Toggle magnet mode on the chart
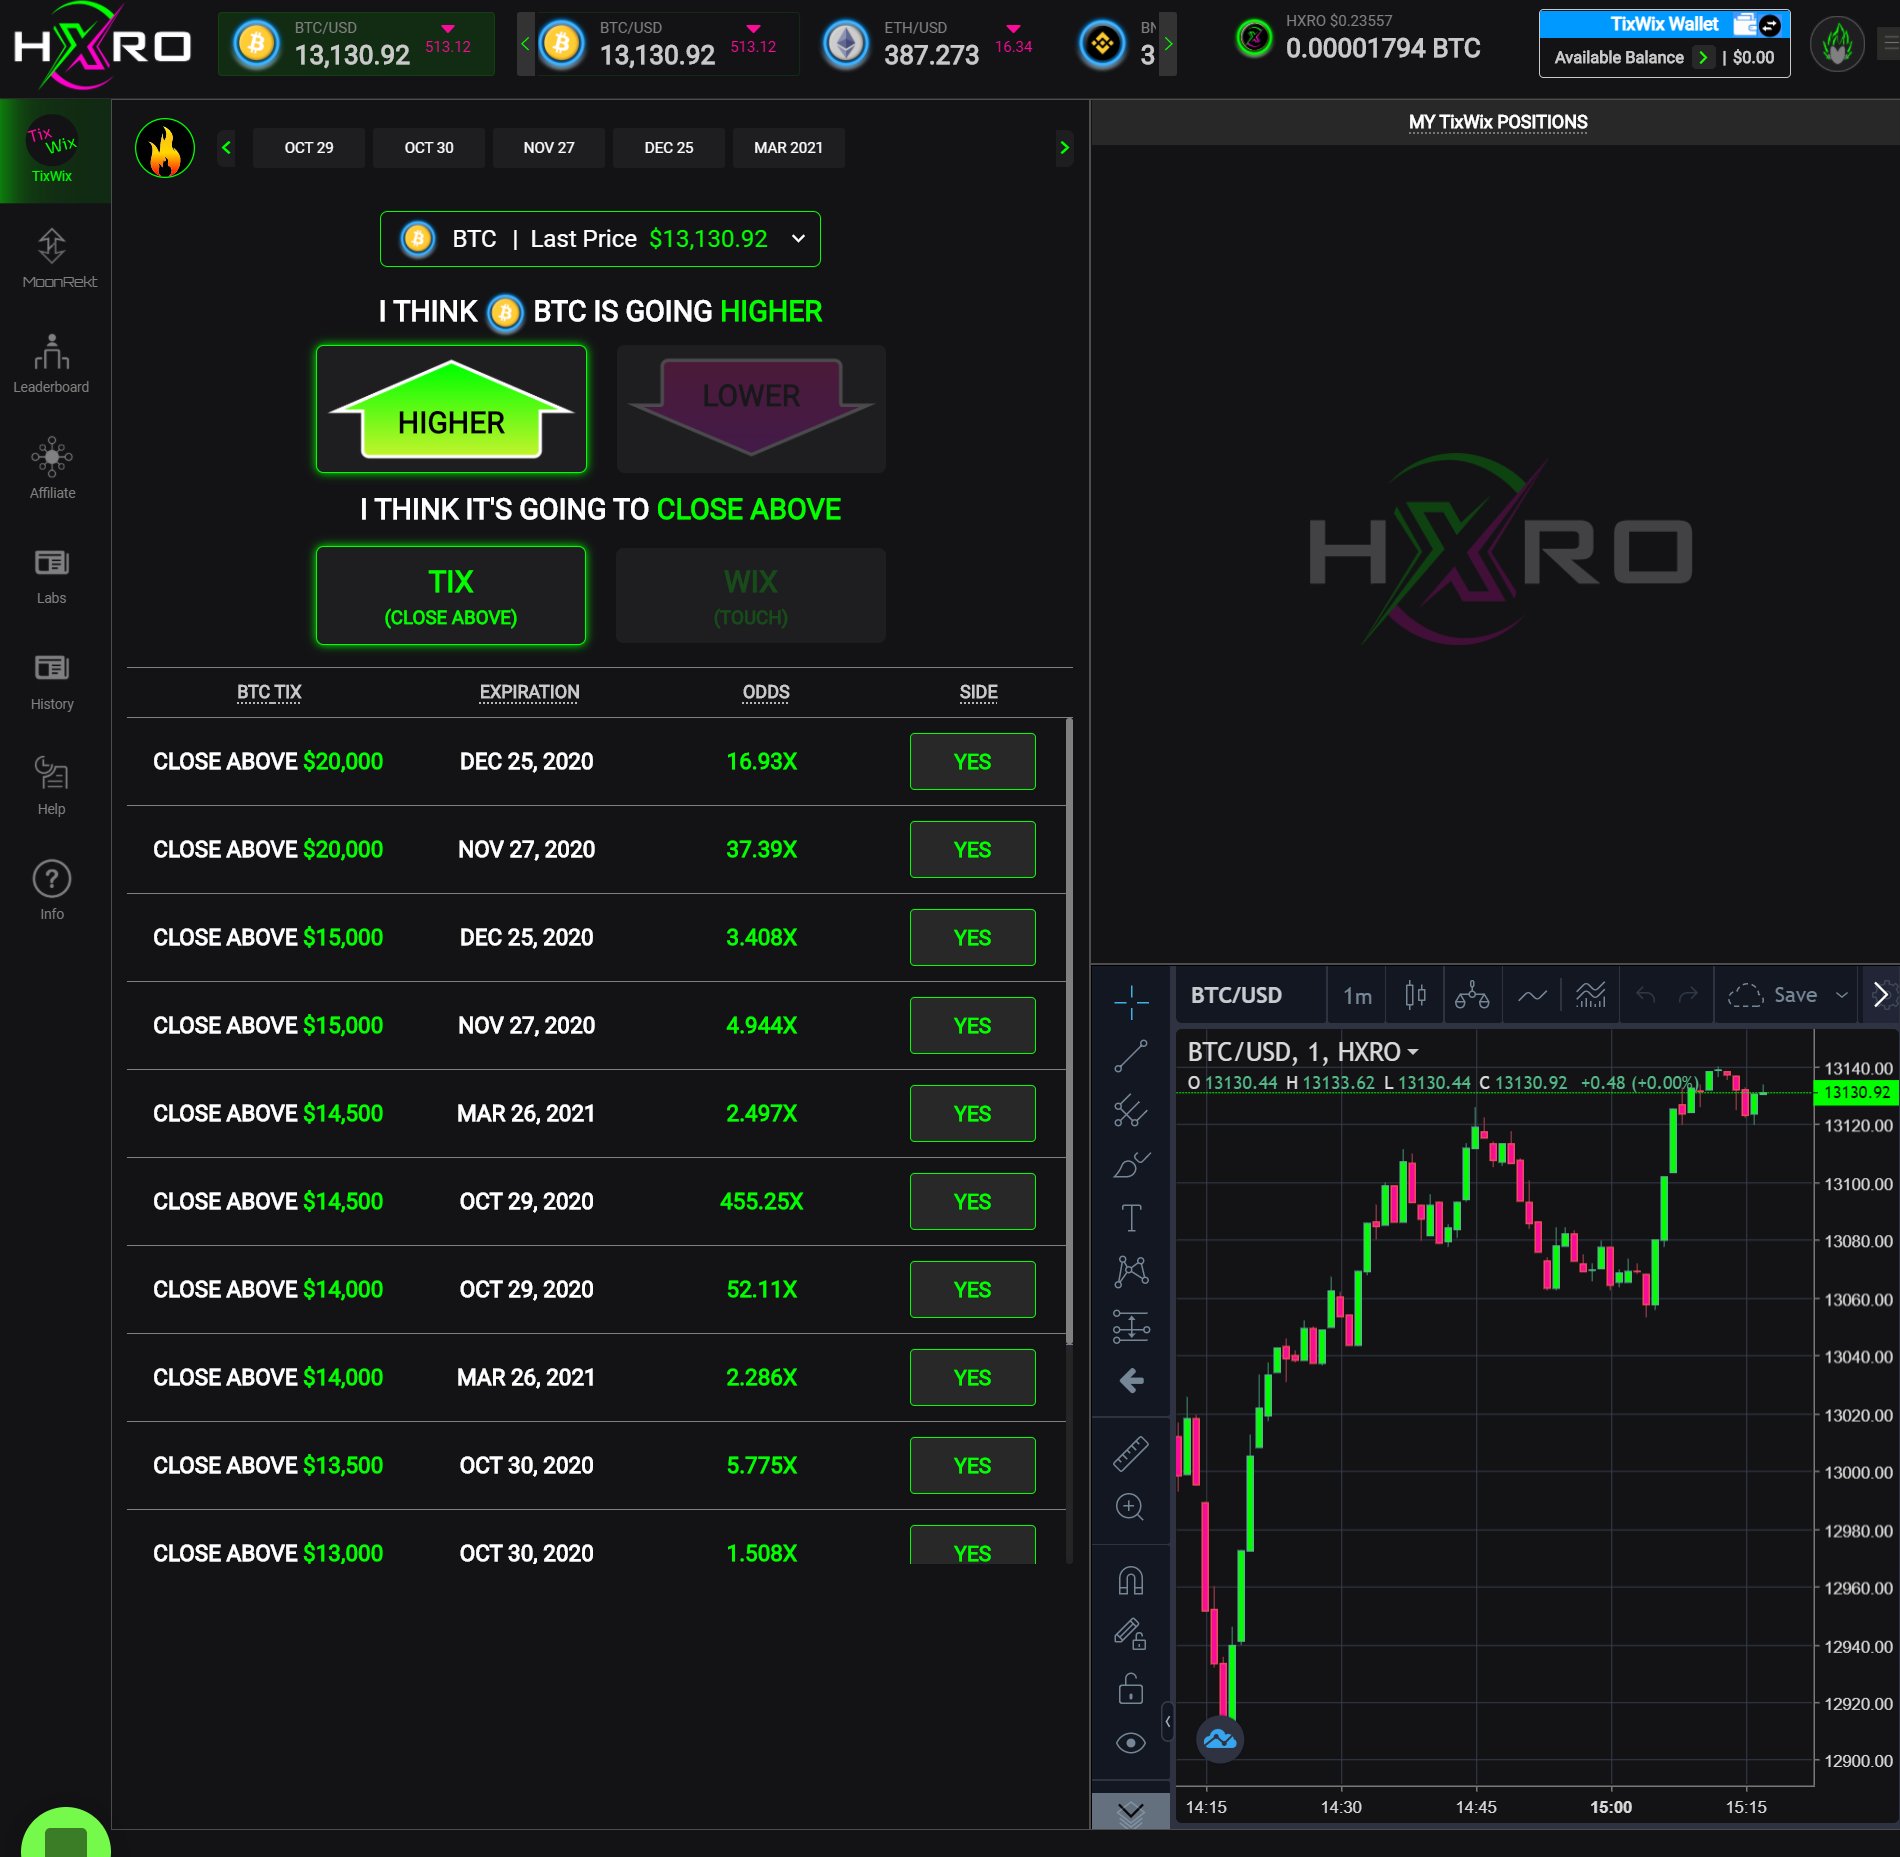Image resolution: width=1900 pixels, height=1857 pixels. (1131, 1581)
